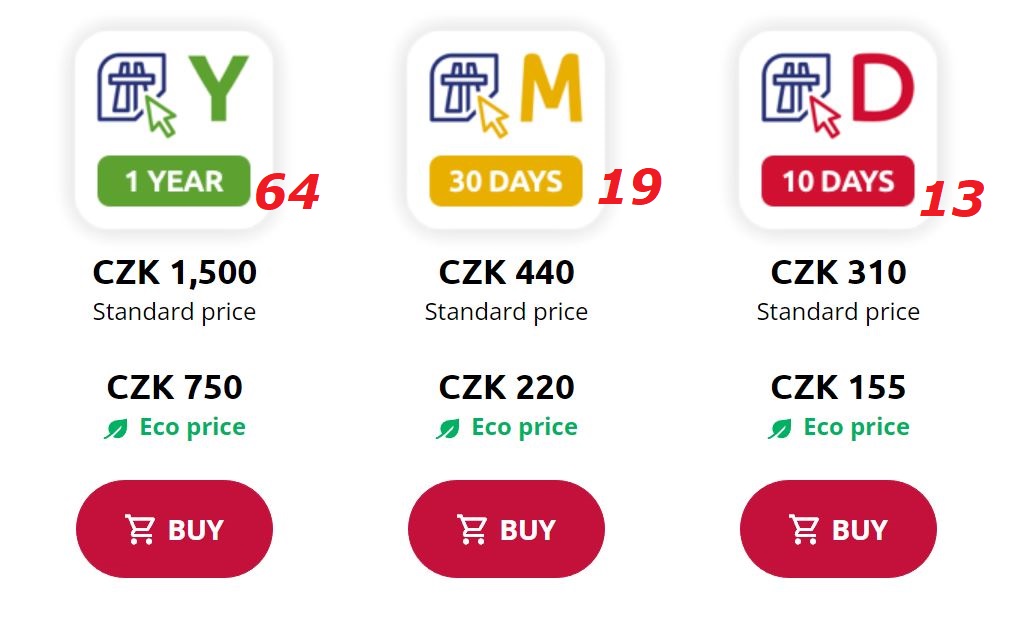Click the CZK 310 standard price
1022x636 pixels.
coord(838,272)
